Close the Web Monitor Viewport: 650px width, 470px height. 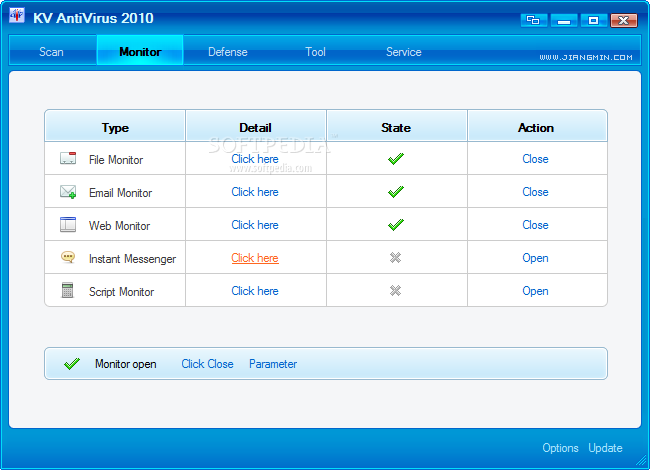click(x=535, y=225)
